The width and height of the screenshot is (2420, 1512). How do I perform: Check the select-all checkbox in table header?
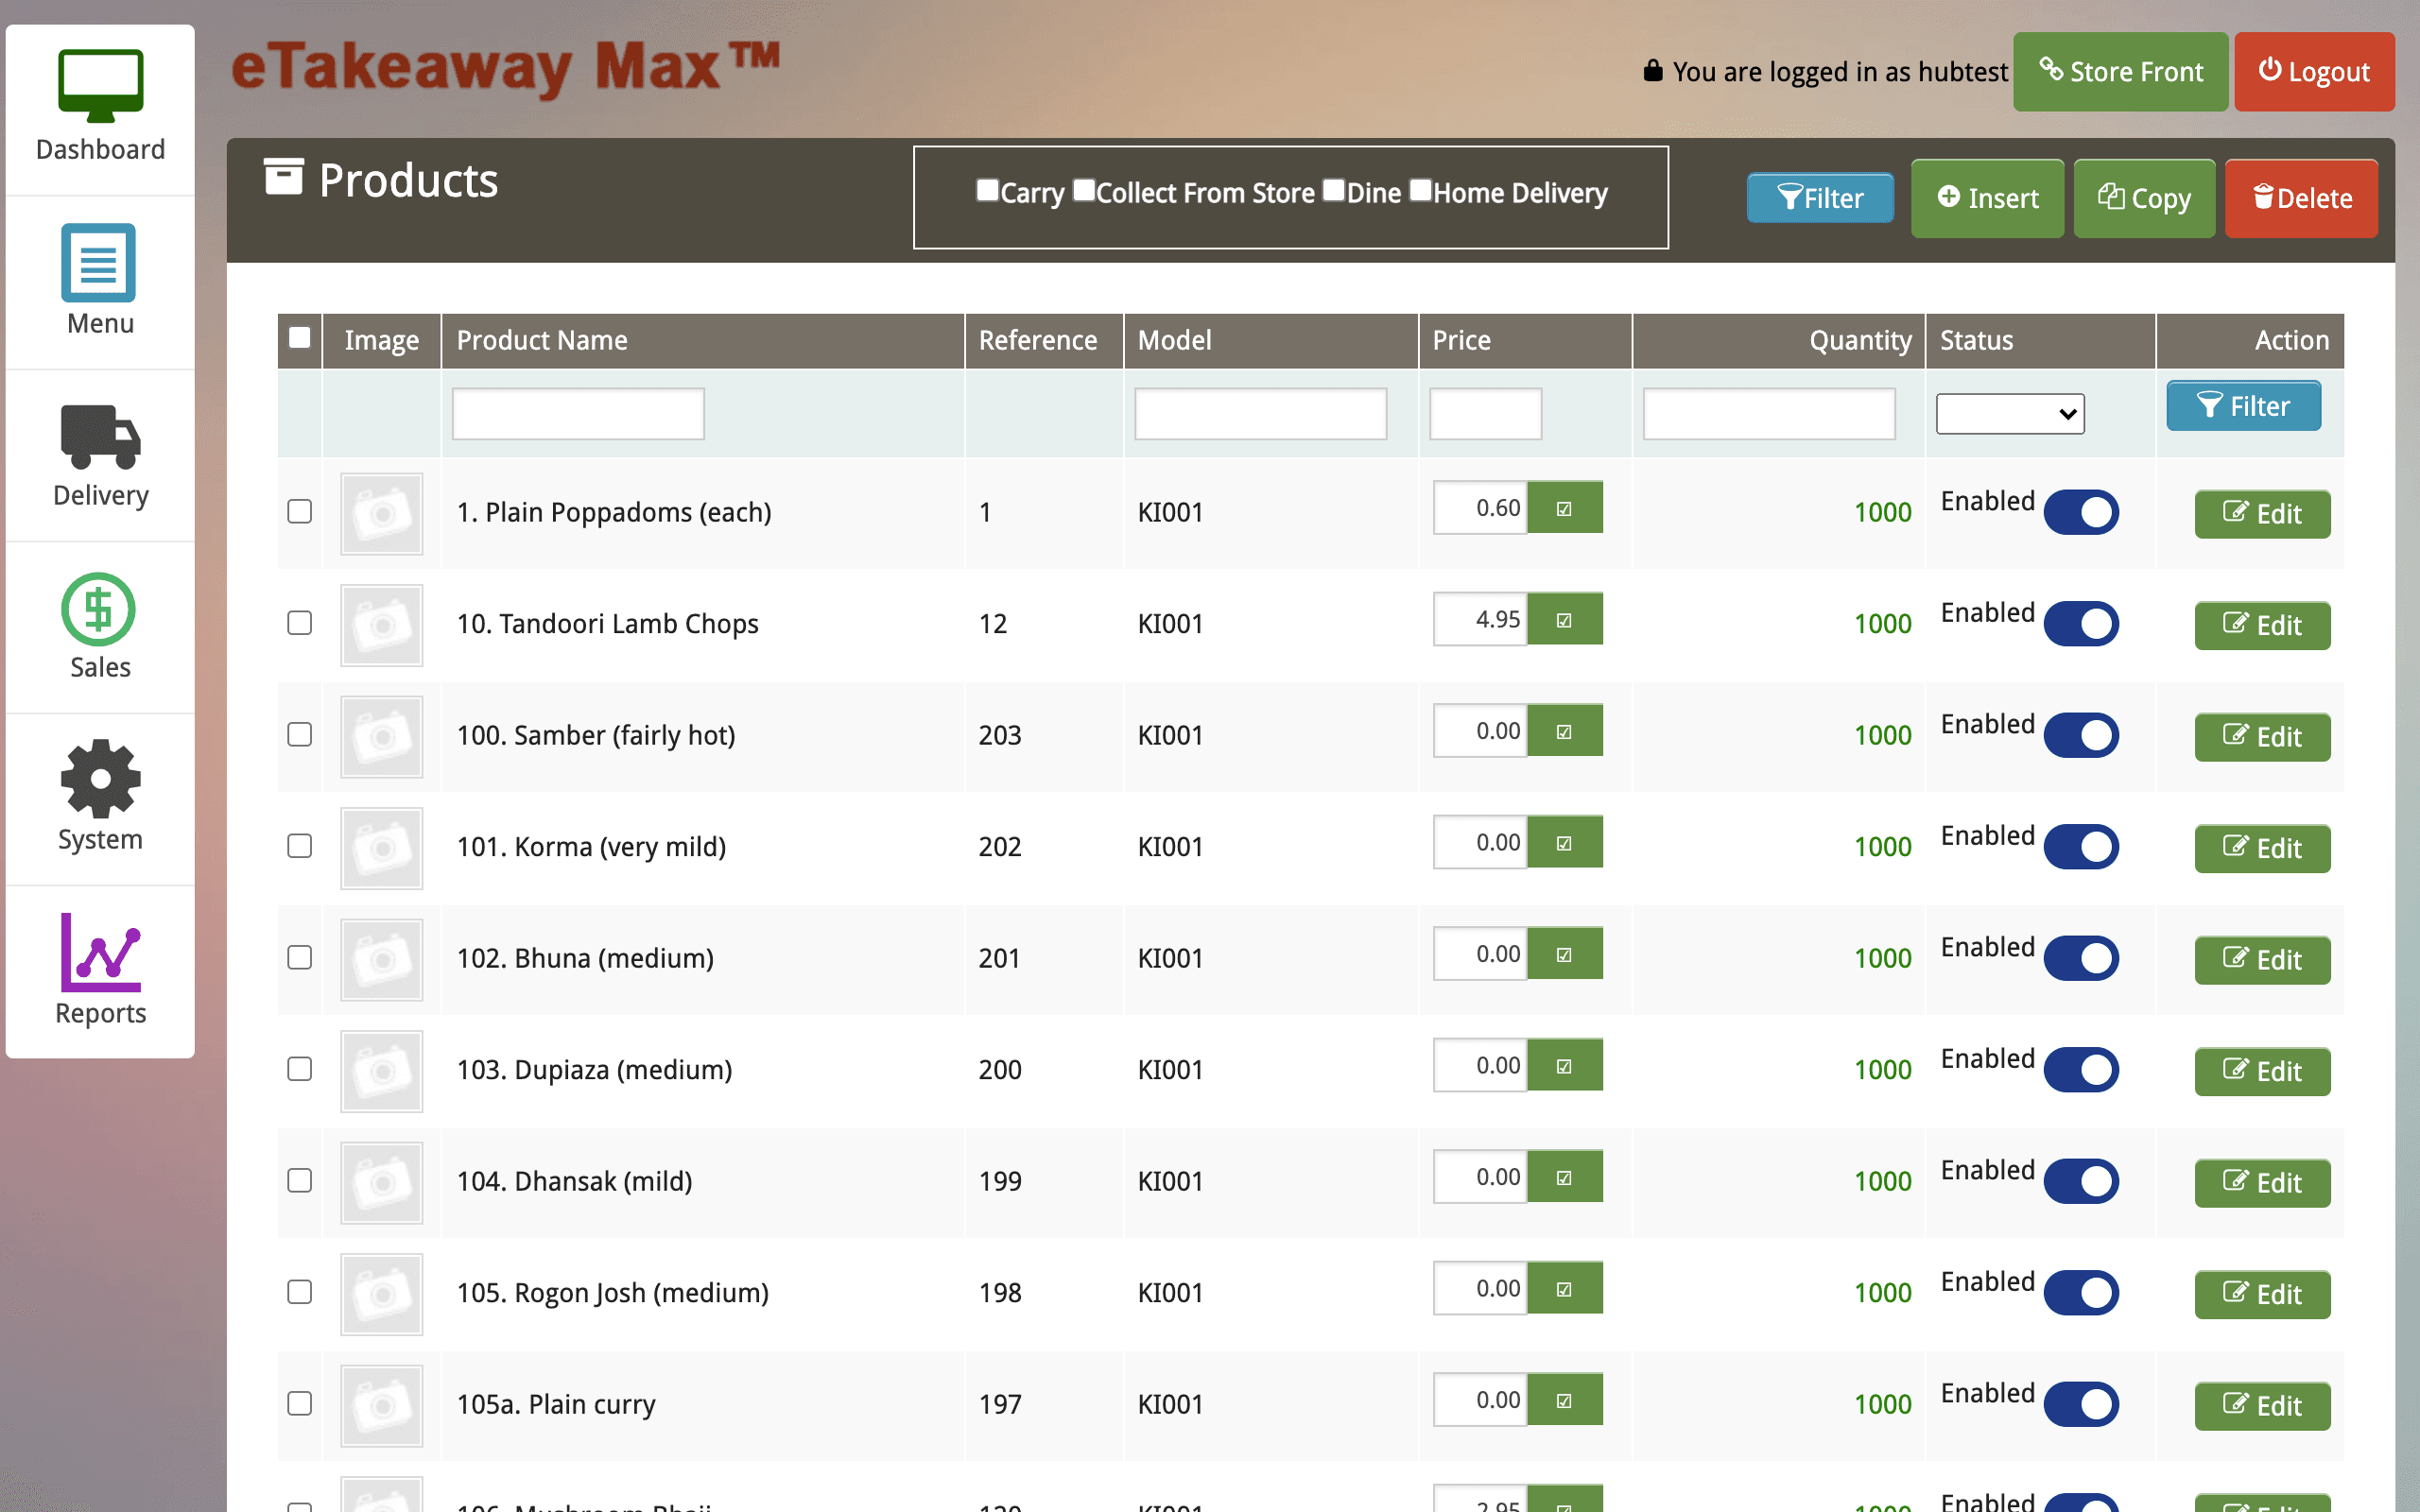[299, 339]
